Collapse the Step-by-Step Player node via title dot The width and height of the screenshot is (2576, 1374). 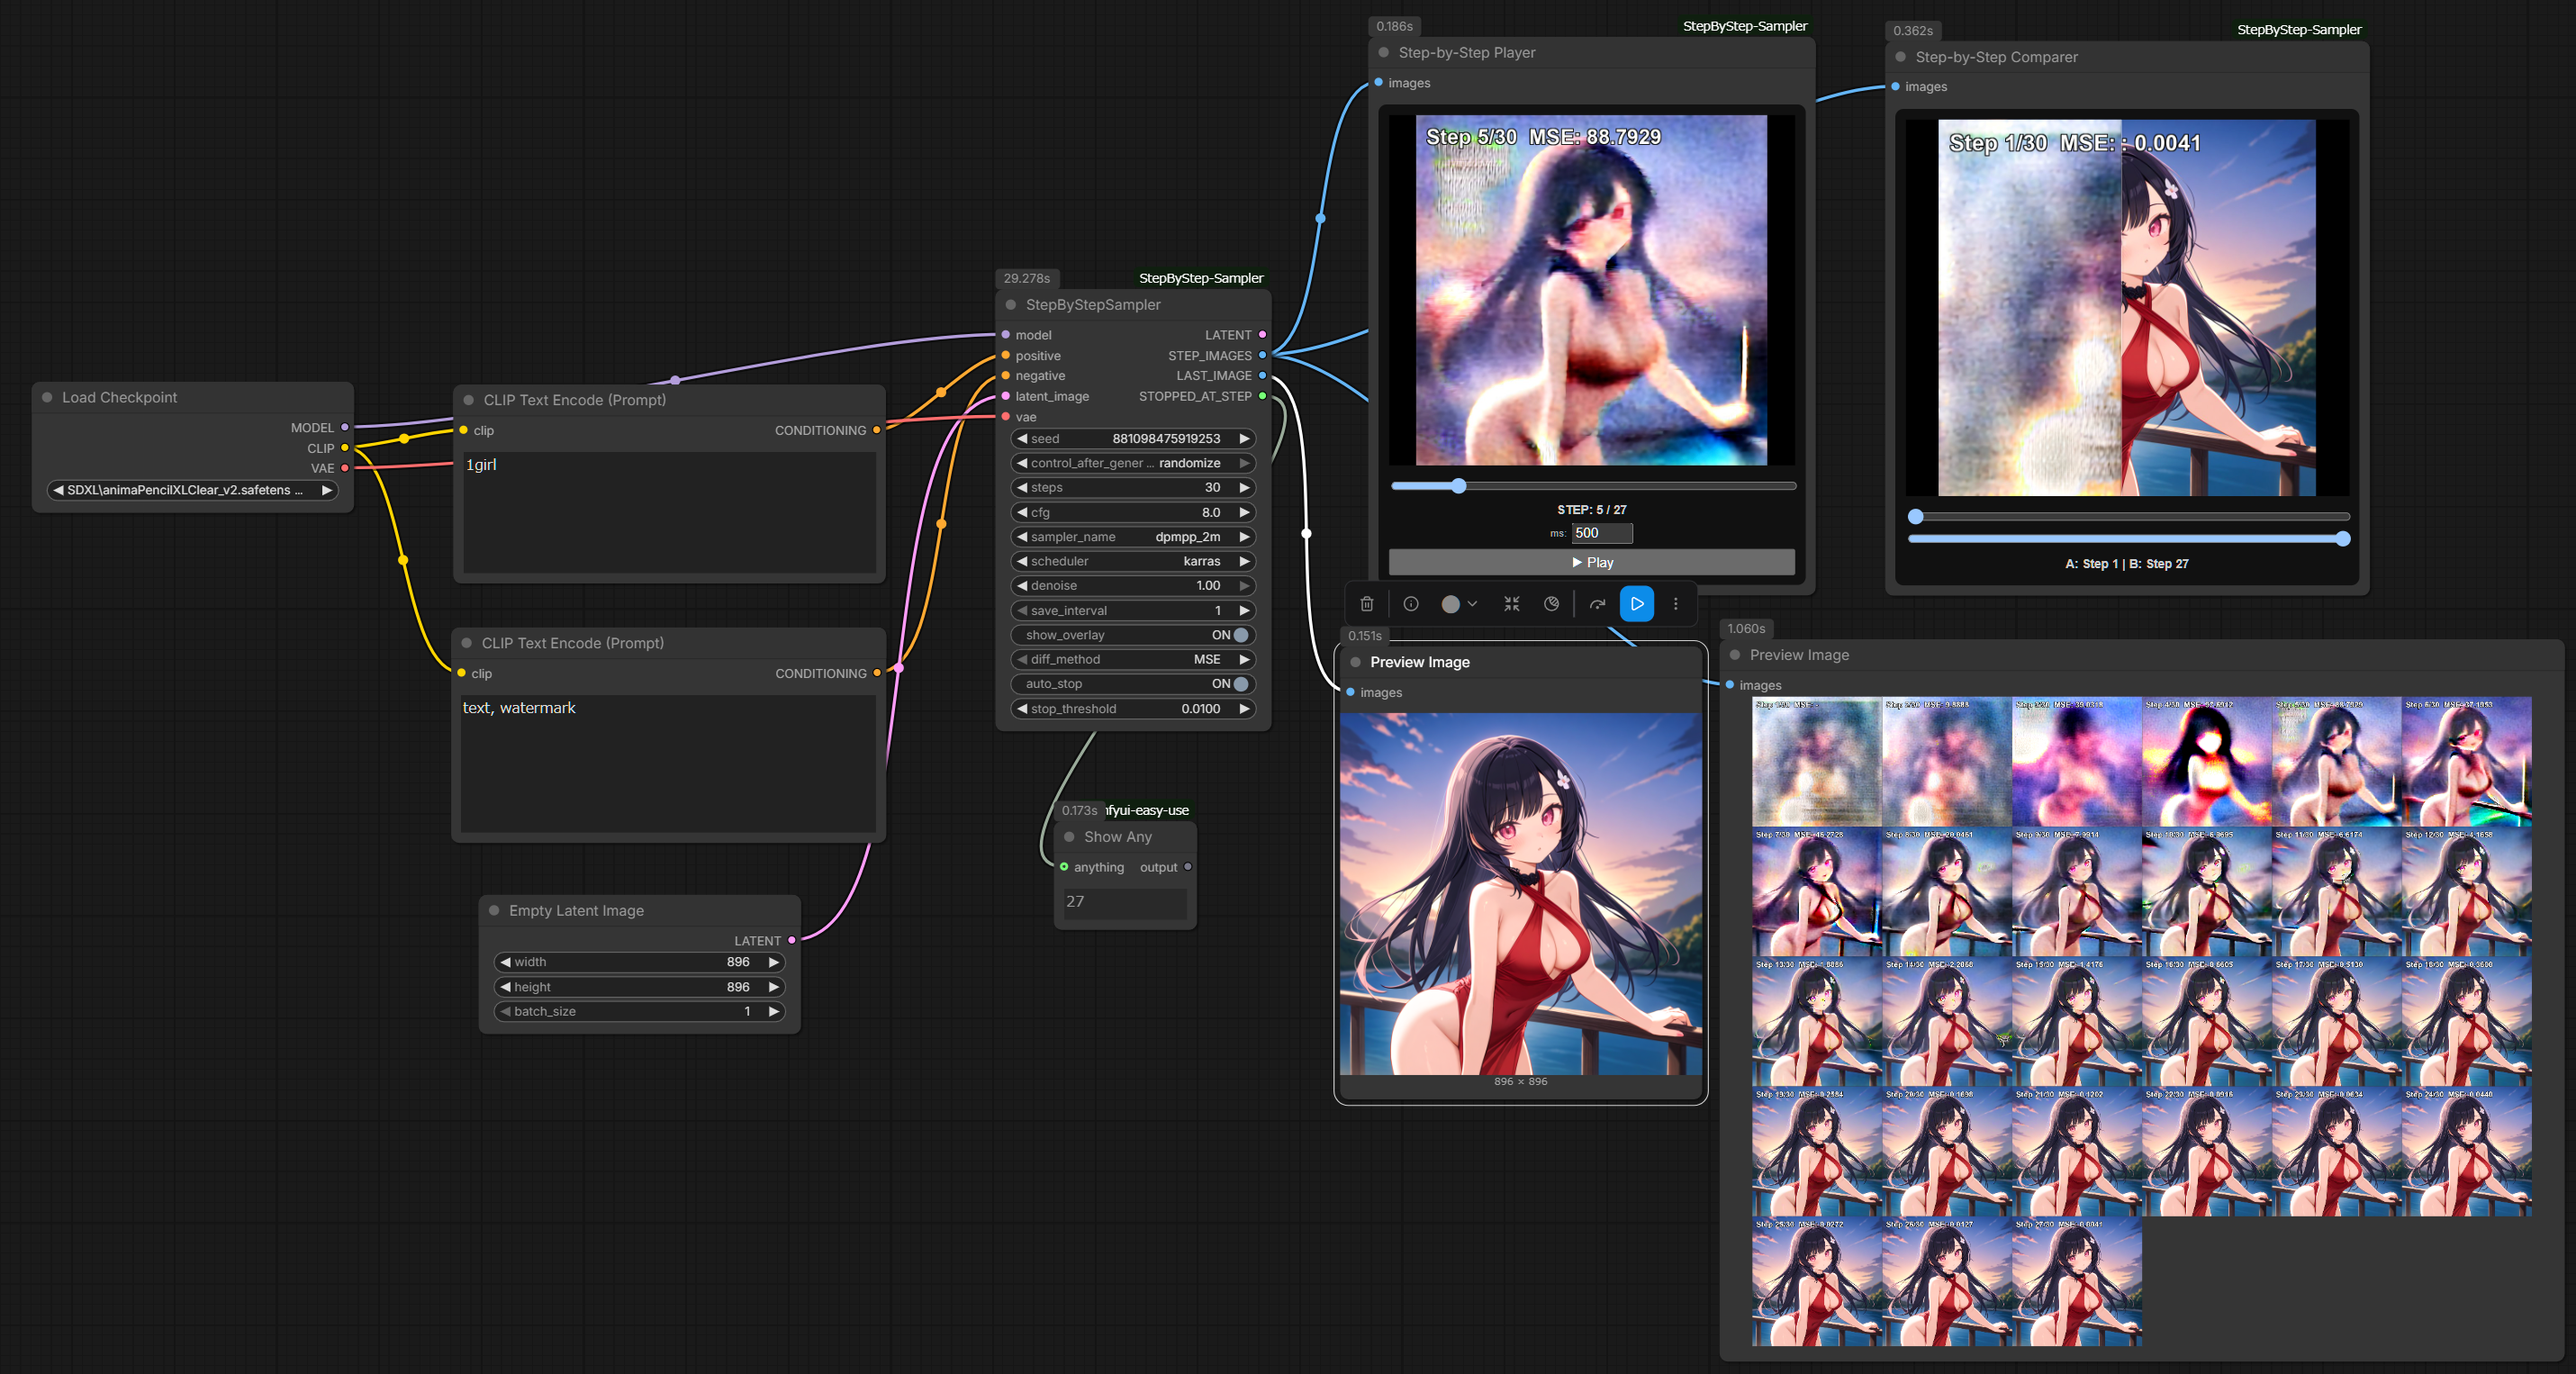pyautogui.click(x=1383, y=52)
